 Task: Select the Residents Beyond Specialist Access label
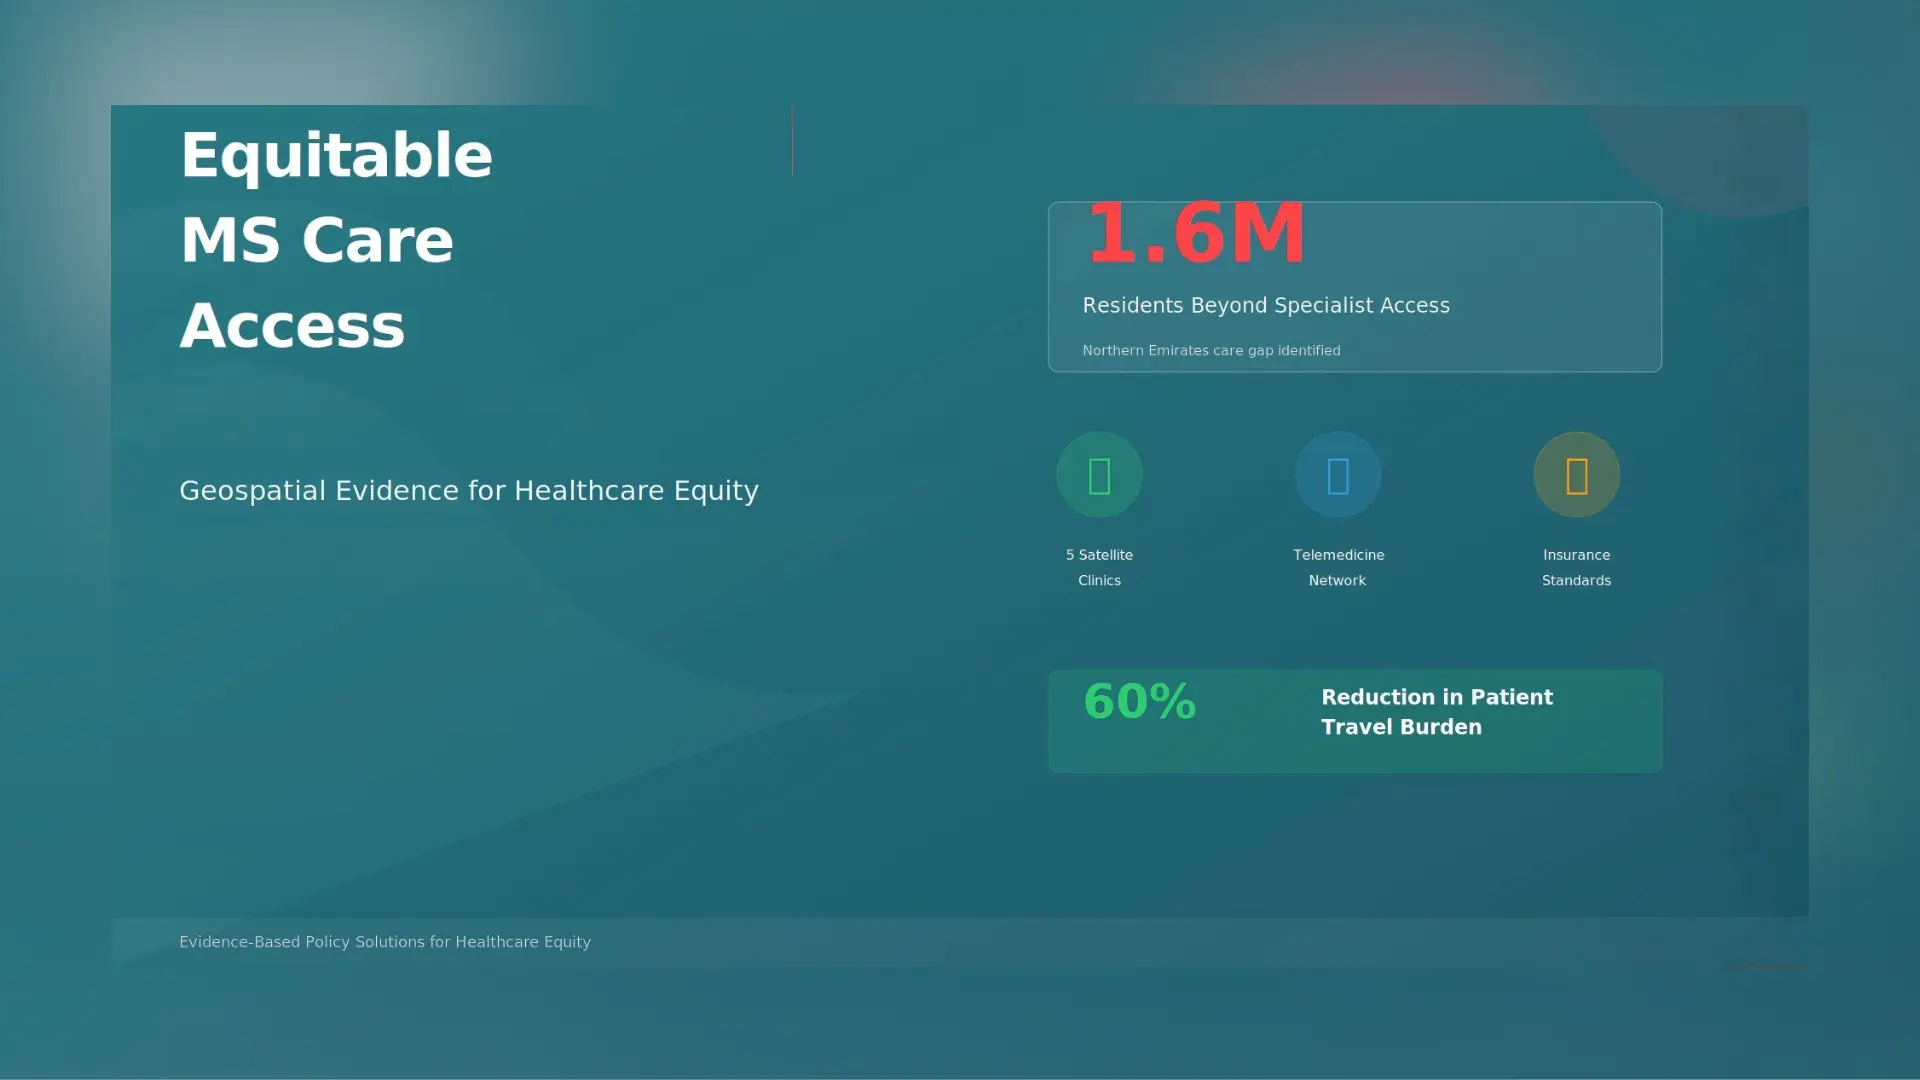[x=1266, y=306]
